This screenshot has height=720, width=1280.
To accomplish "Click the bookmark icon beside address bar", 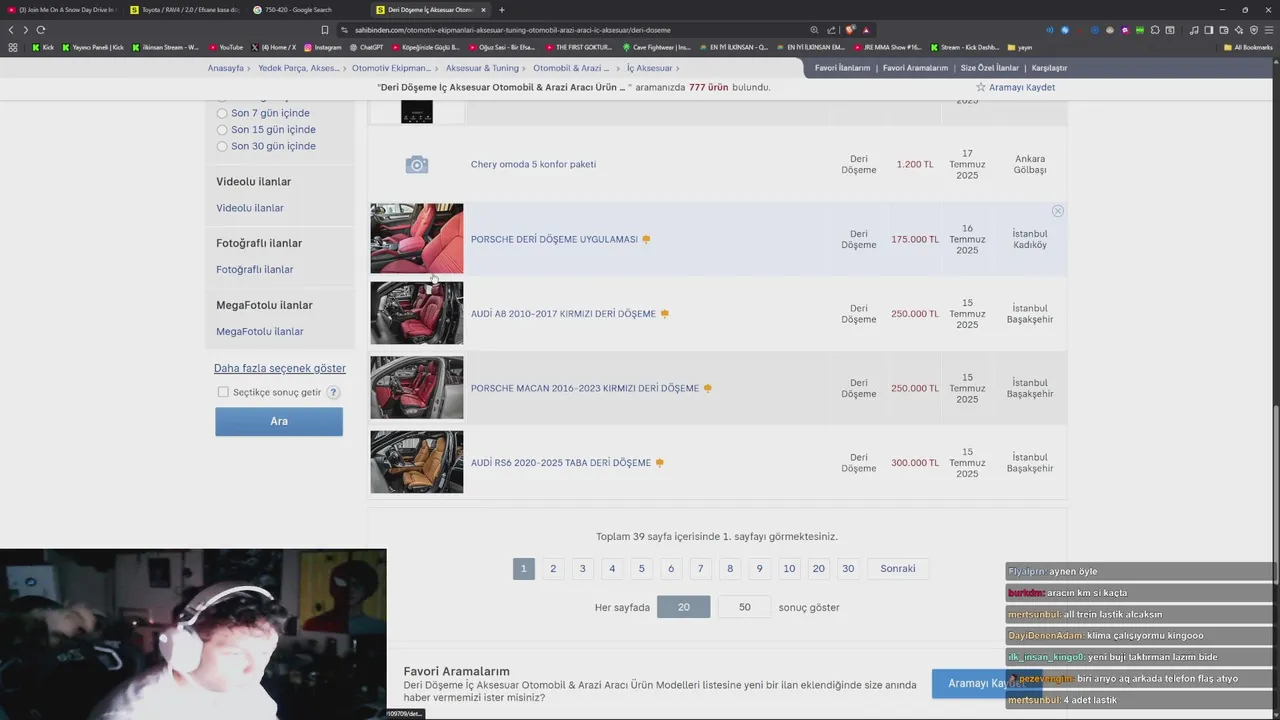I will pyautogui.click(x=324, y=30).
